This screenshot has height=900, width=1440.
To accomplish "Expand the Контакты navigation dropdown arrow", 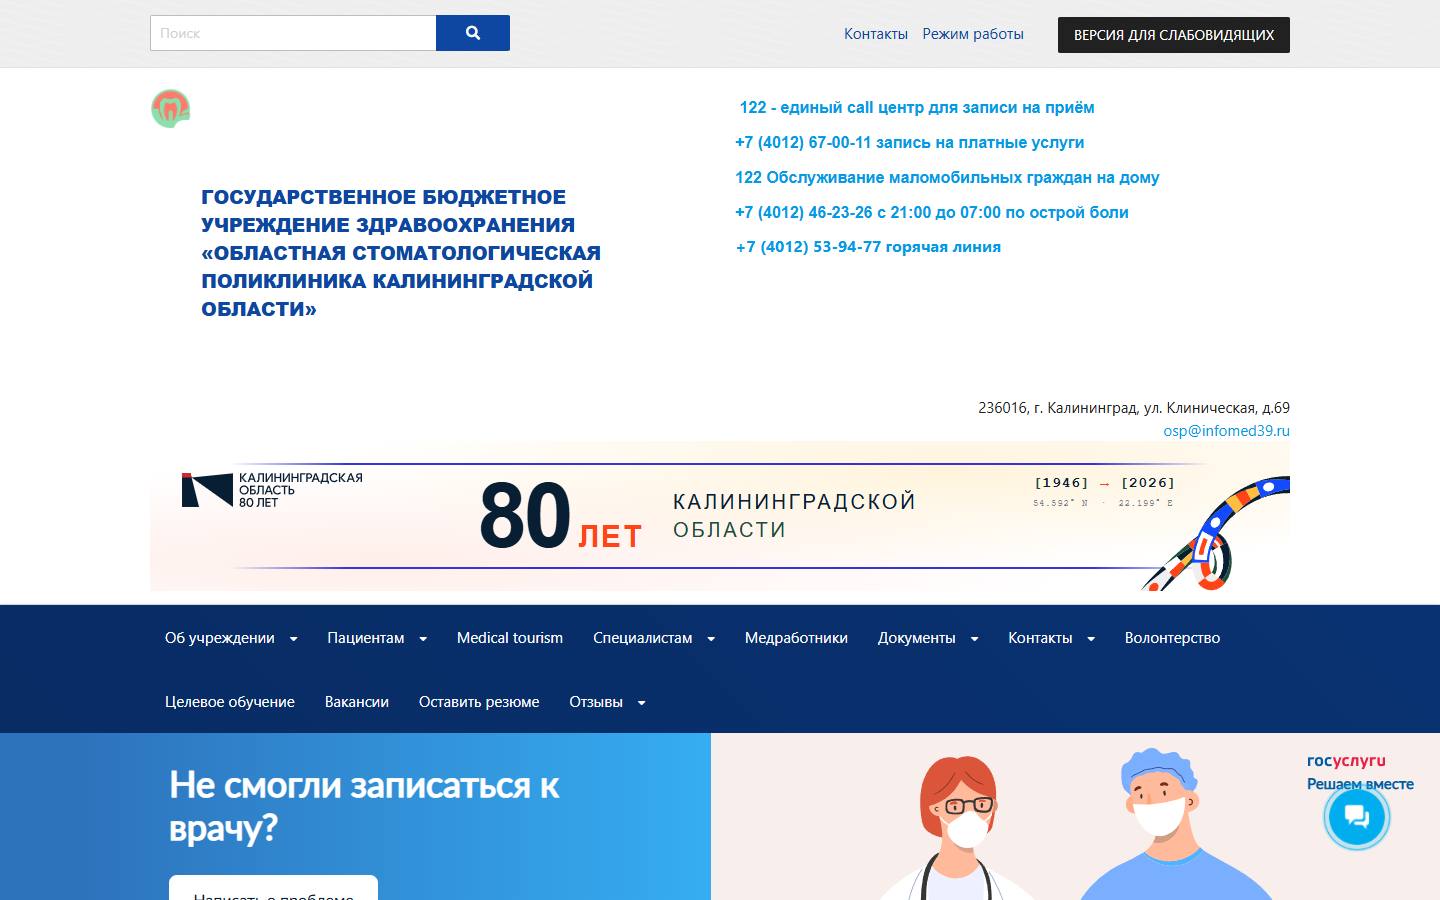I will tap(1091, 639).
